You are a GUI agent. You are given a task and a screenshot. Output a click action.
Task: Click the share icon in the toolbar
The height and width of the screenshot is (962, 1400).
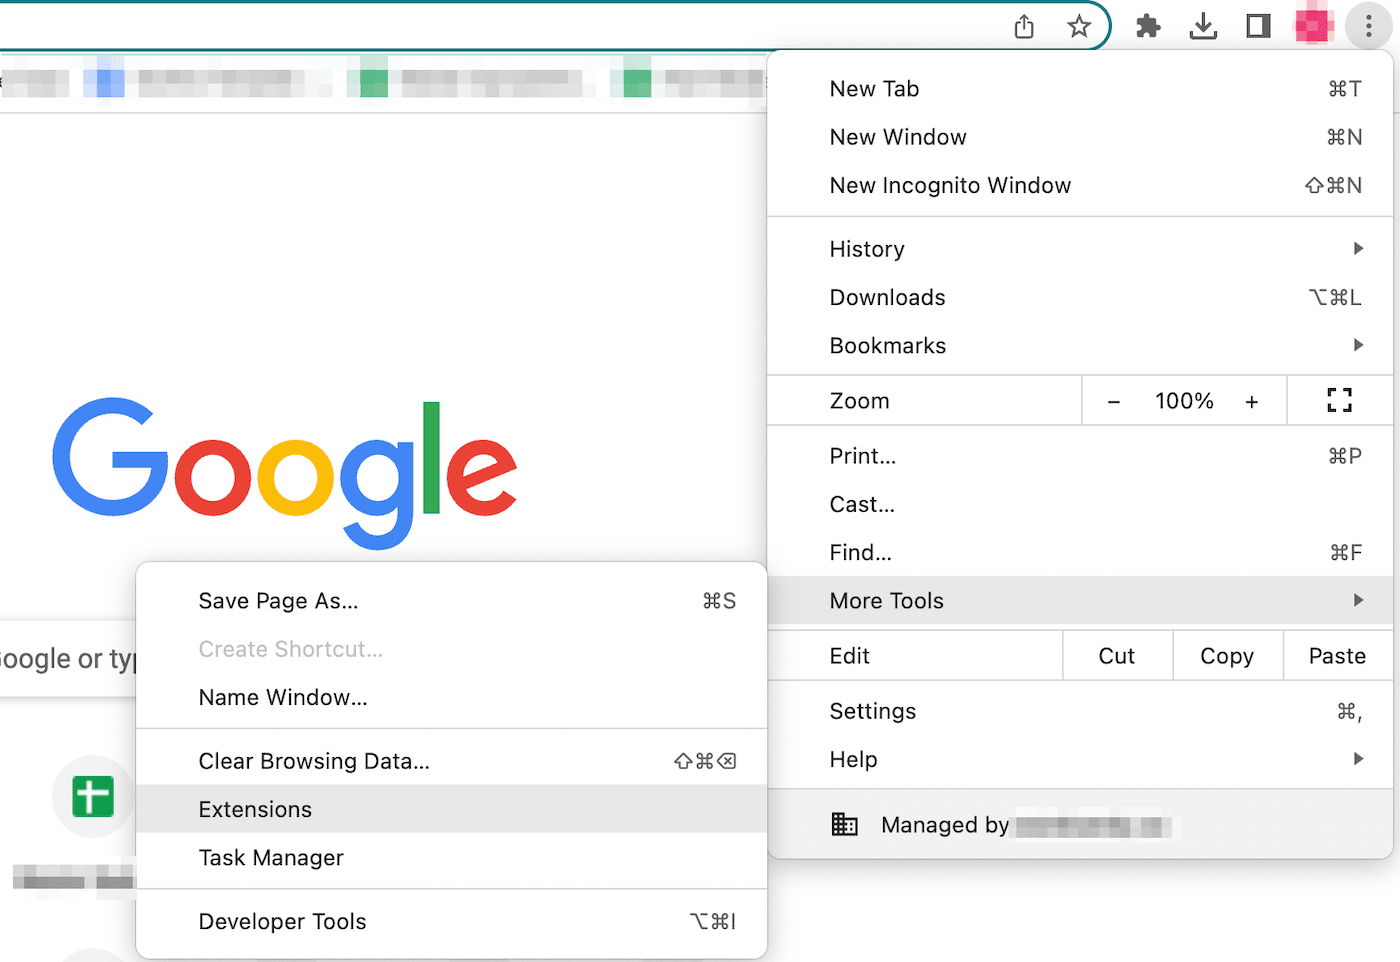[1023, 26]
